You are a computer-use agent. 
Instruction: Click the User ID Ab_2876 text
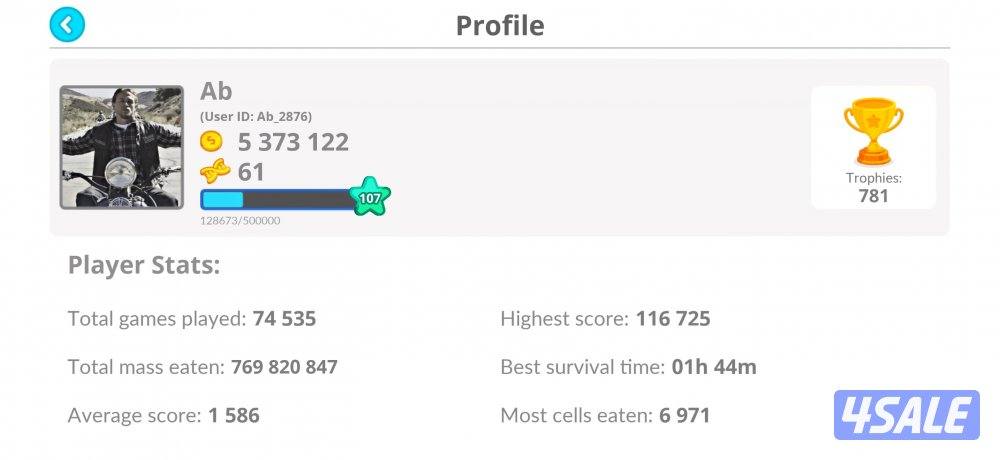(256, 117)
